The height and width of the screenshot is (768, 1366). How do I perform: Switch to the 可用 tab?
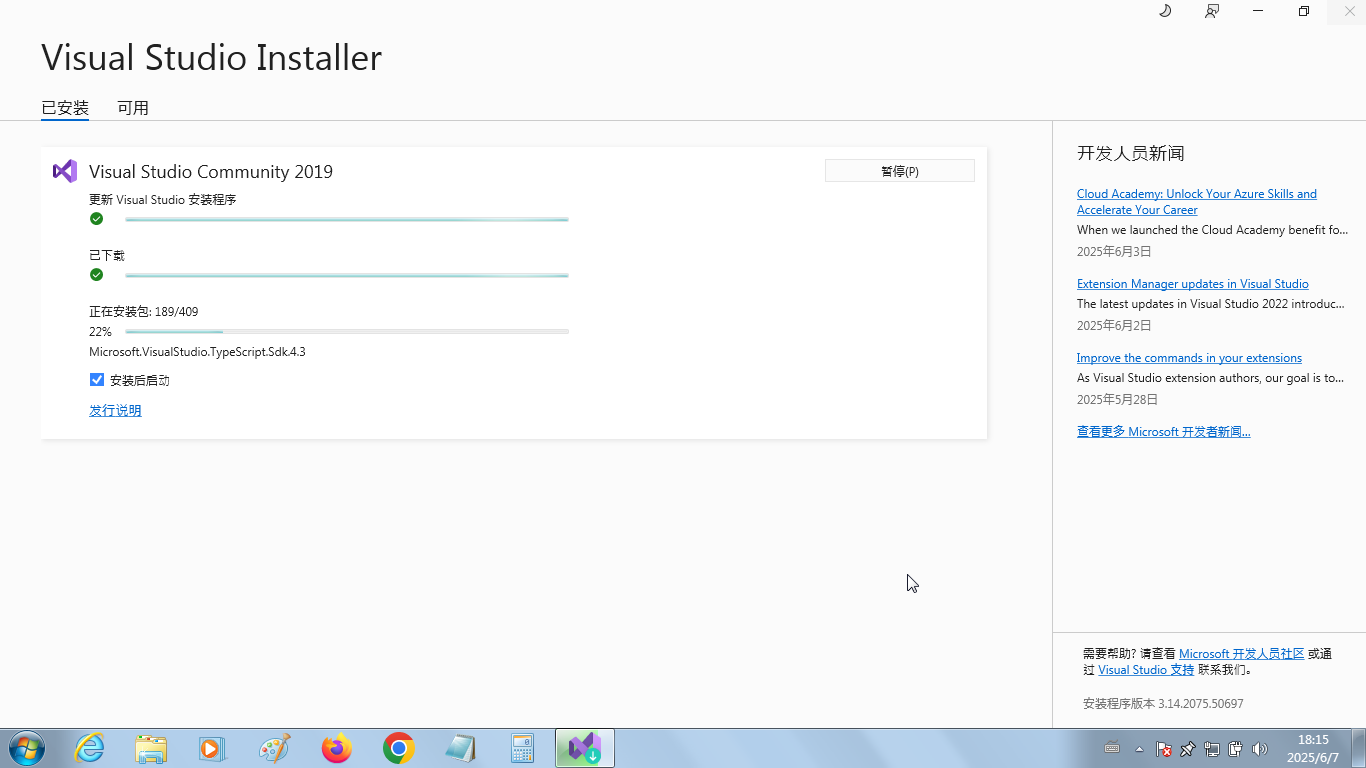tap(133, 108)
